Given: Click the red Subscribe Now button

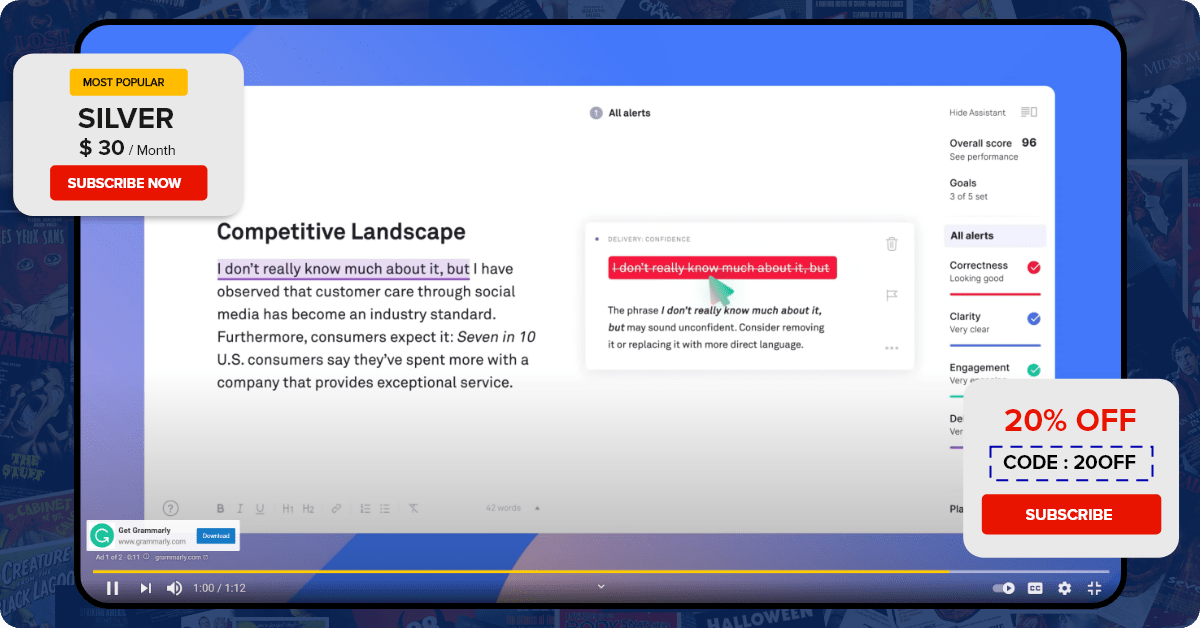Looking at the screenshot, I should 128,183.
